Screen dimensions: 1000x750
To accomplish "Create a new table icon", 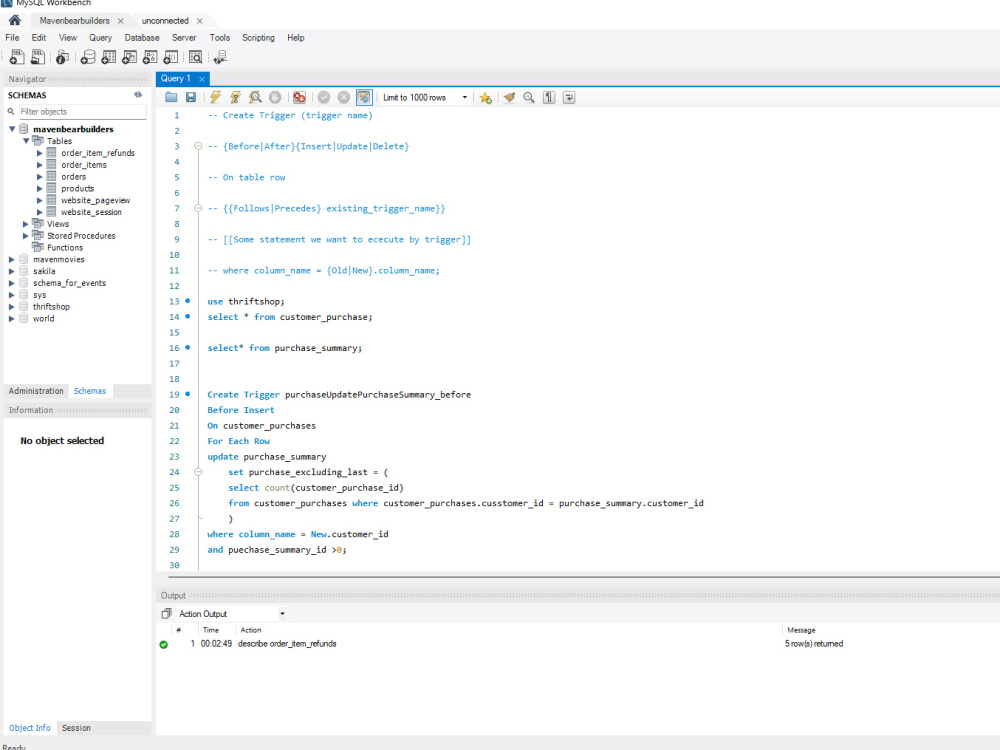I will point(109,57).
